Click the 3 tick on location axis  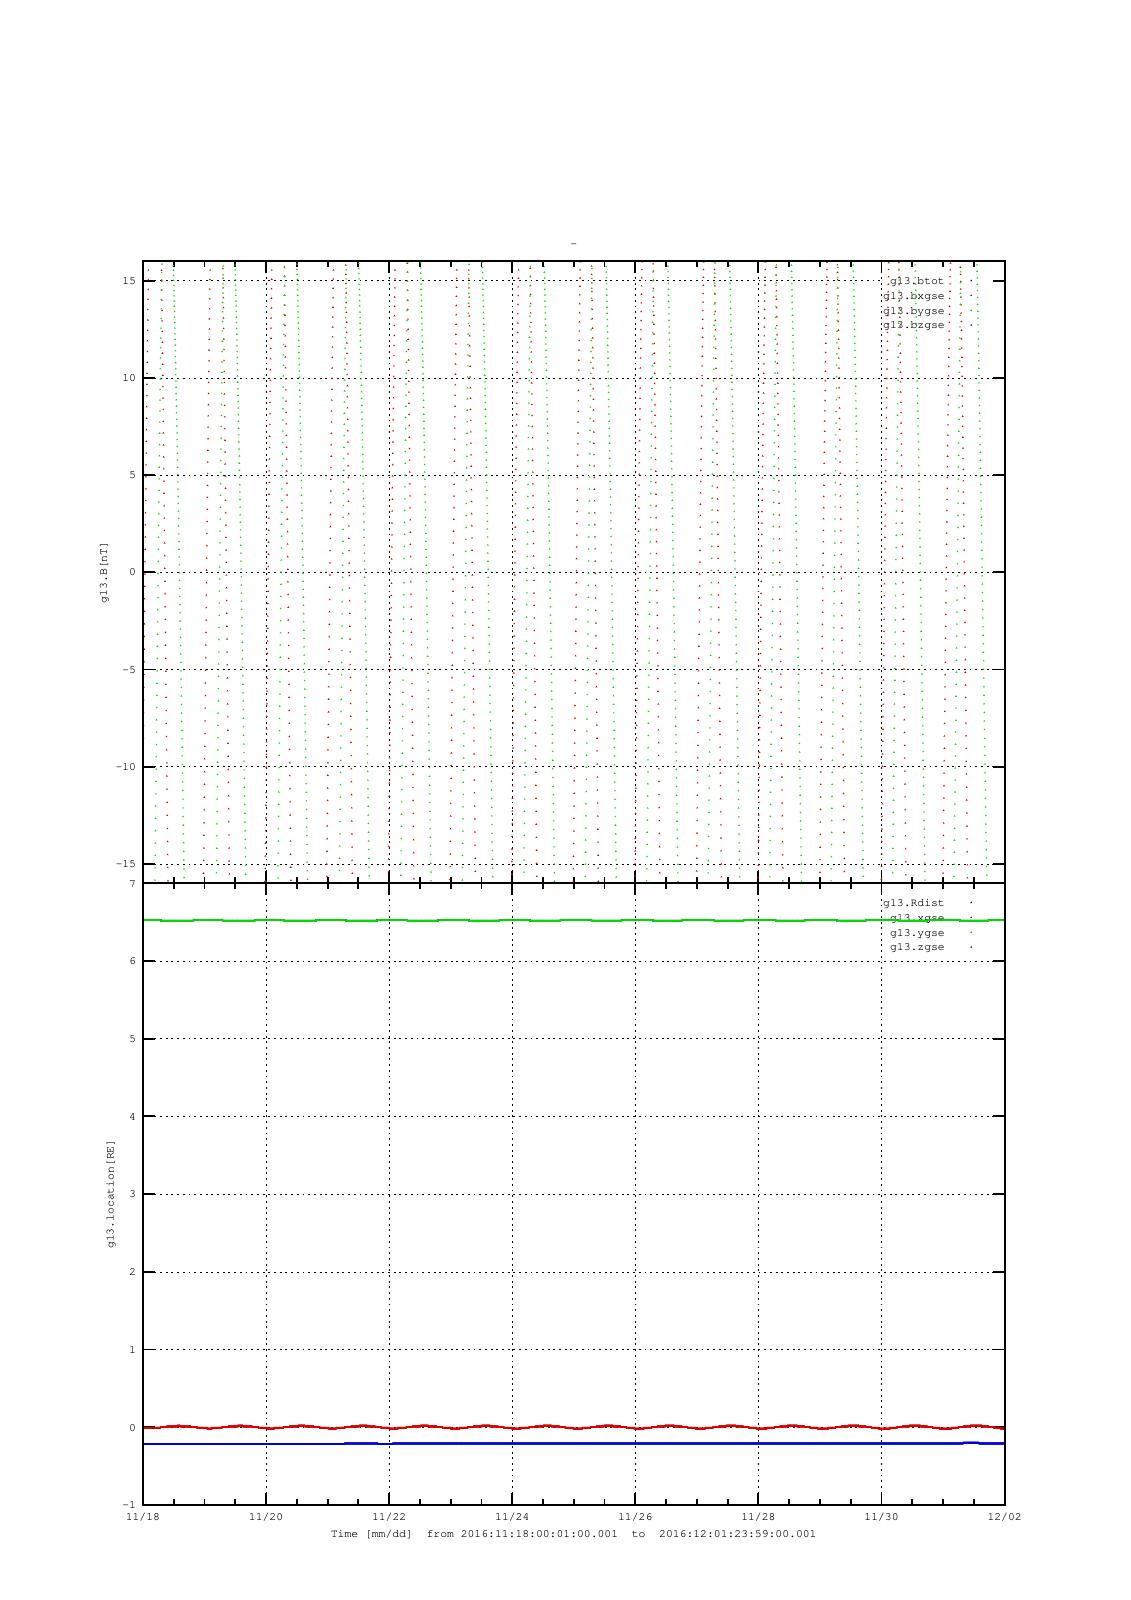(x=132, y=1194)
